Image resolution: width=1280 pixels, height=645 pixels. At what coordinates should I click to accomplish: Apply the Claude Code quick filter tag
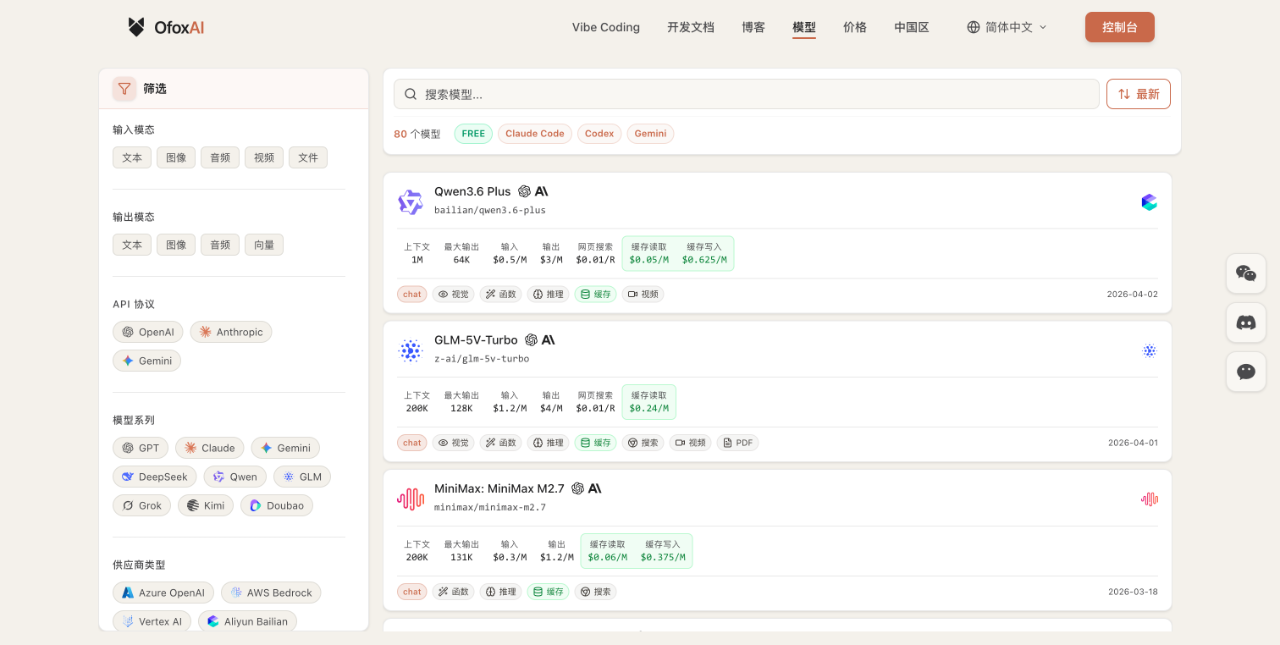tap(534, 133)
